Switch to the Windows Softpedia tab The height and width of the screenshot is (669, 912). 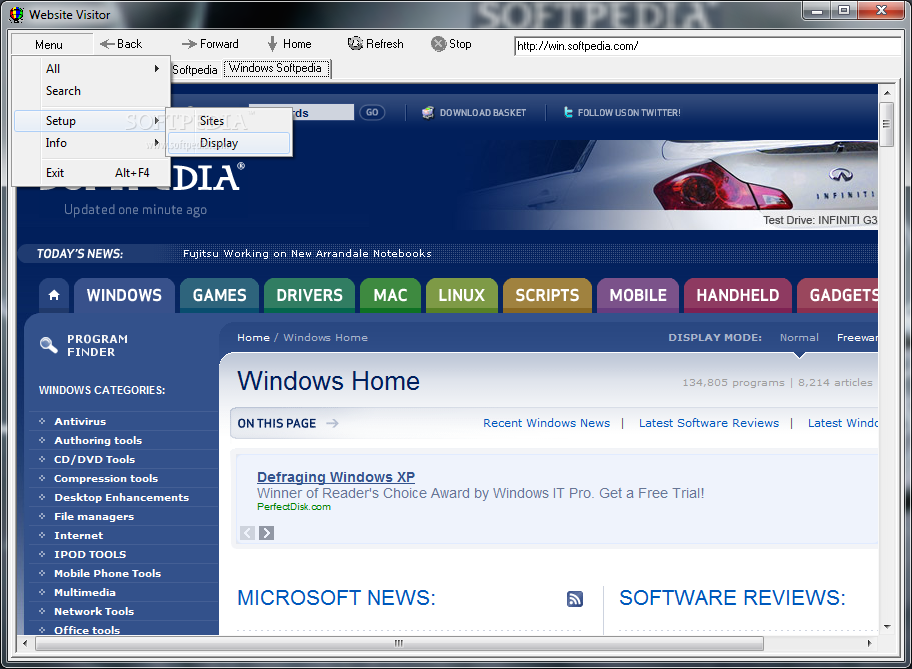(275, 68)
